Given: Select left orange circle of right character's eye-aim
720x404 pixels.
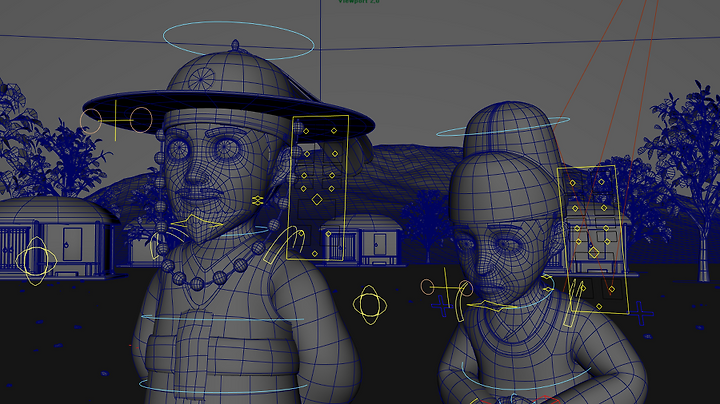Looking at the screenshot, I should (427, 287).
